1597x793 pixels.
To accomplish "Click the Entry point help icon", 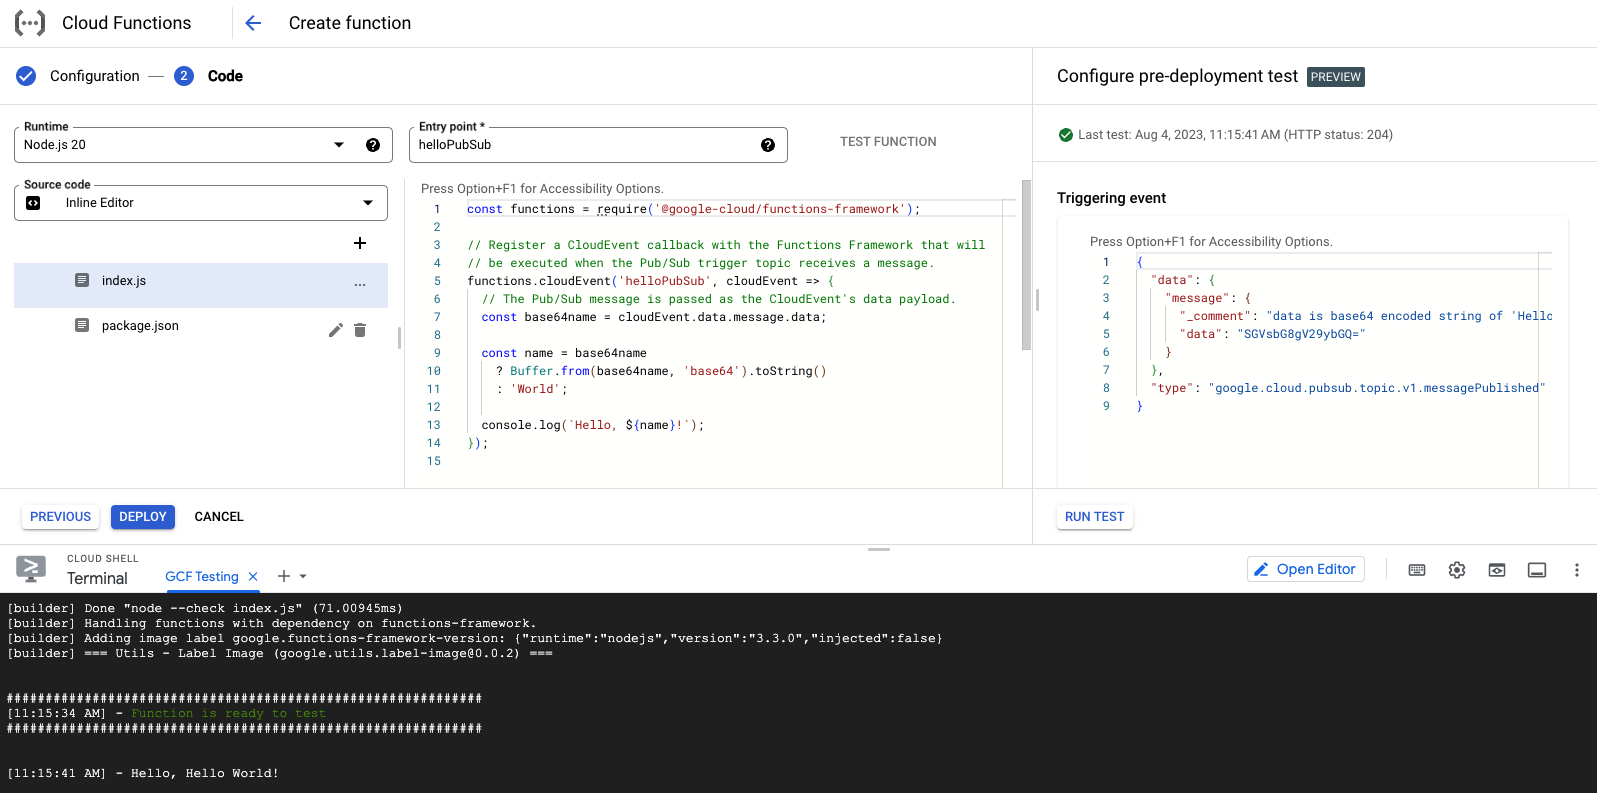I will coord(768,145).
